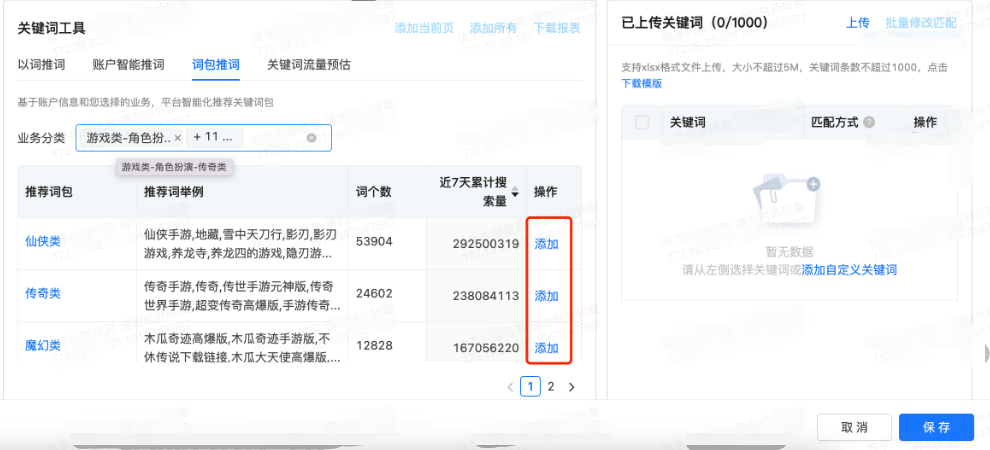The image size is (990, 450).
Task: Add the 仙侠类 keyword pack
Action: [x=546, y=244]
